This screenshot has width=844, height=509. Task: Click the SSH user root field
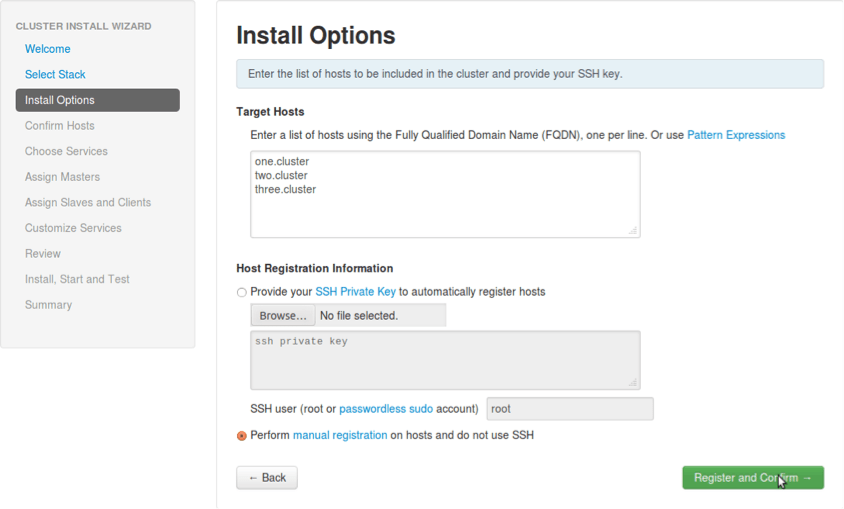click(x=569, y=409)
